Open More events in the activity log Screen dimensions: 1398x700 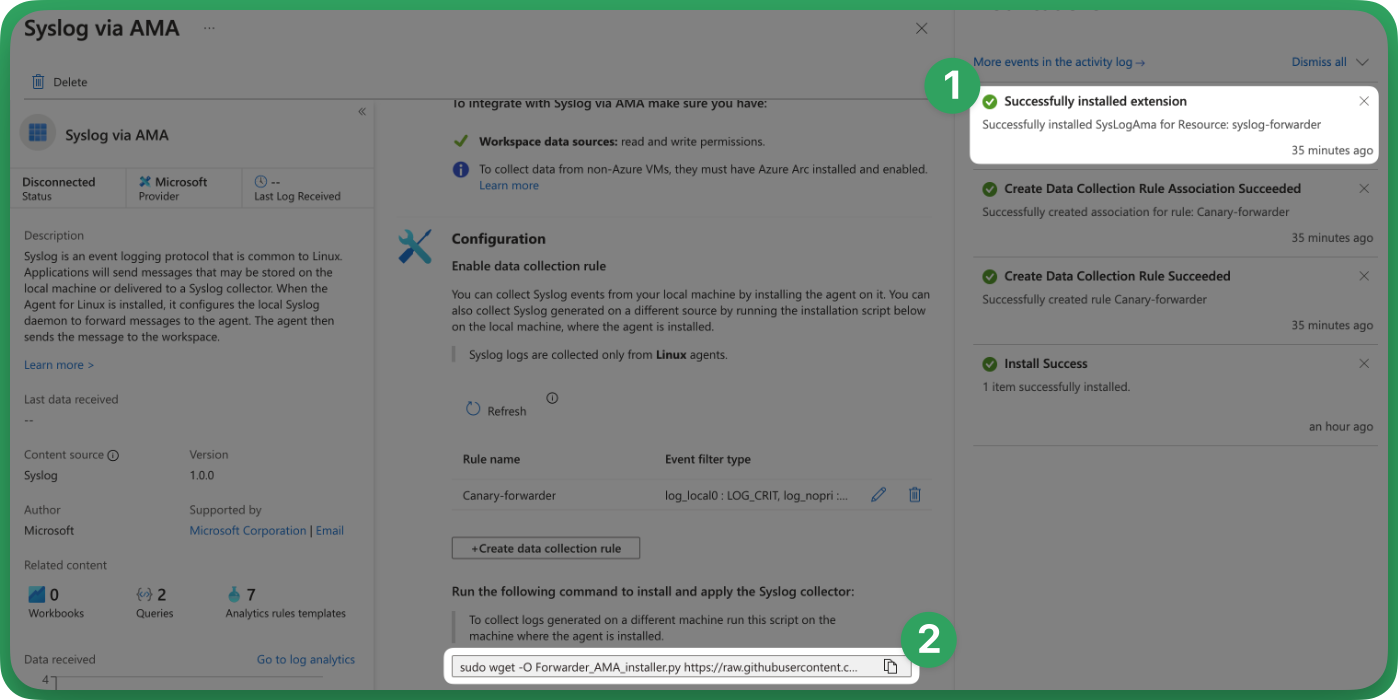(x=1059, y=62)
